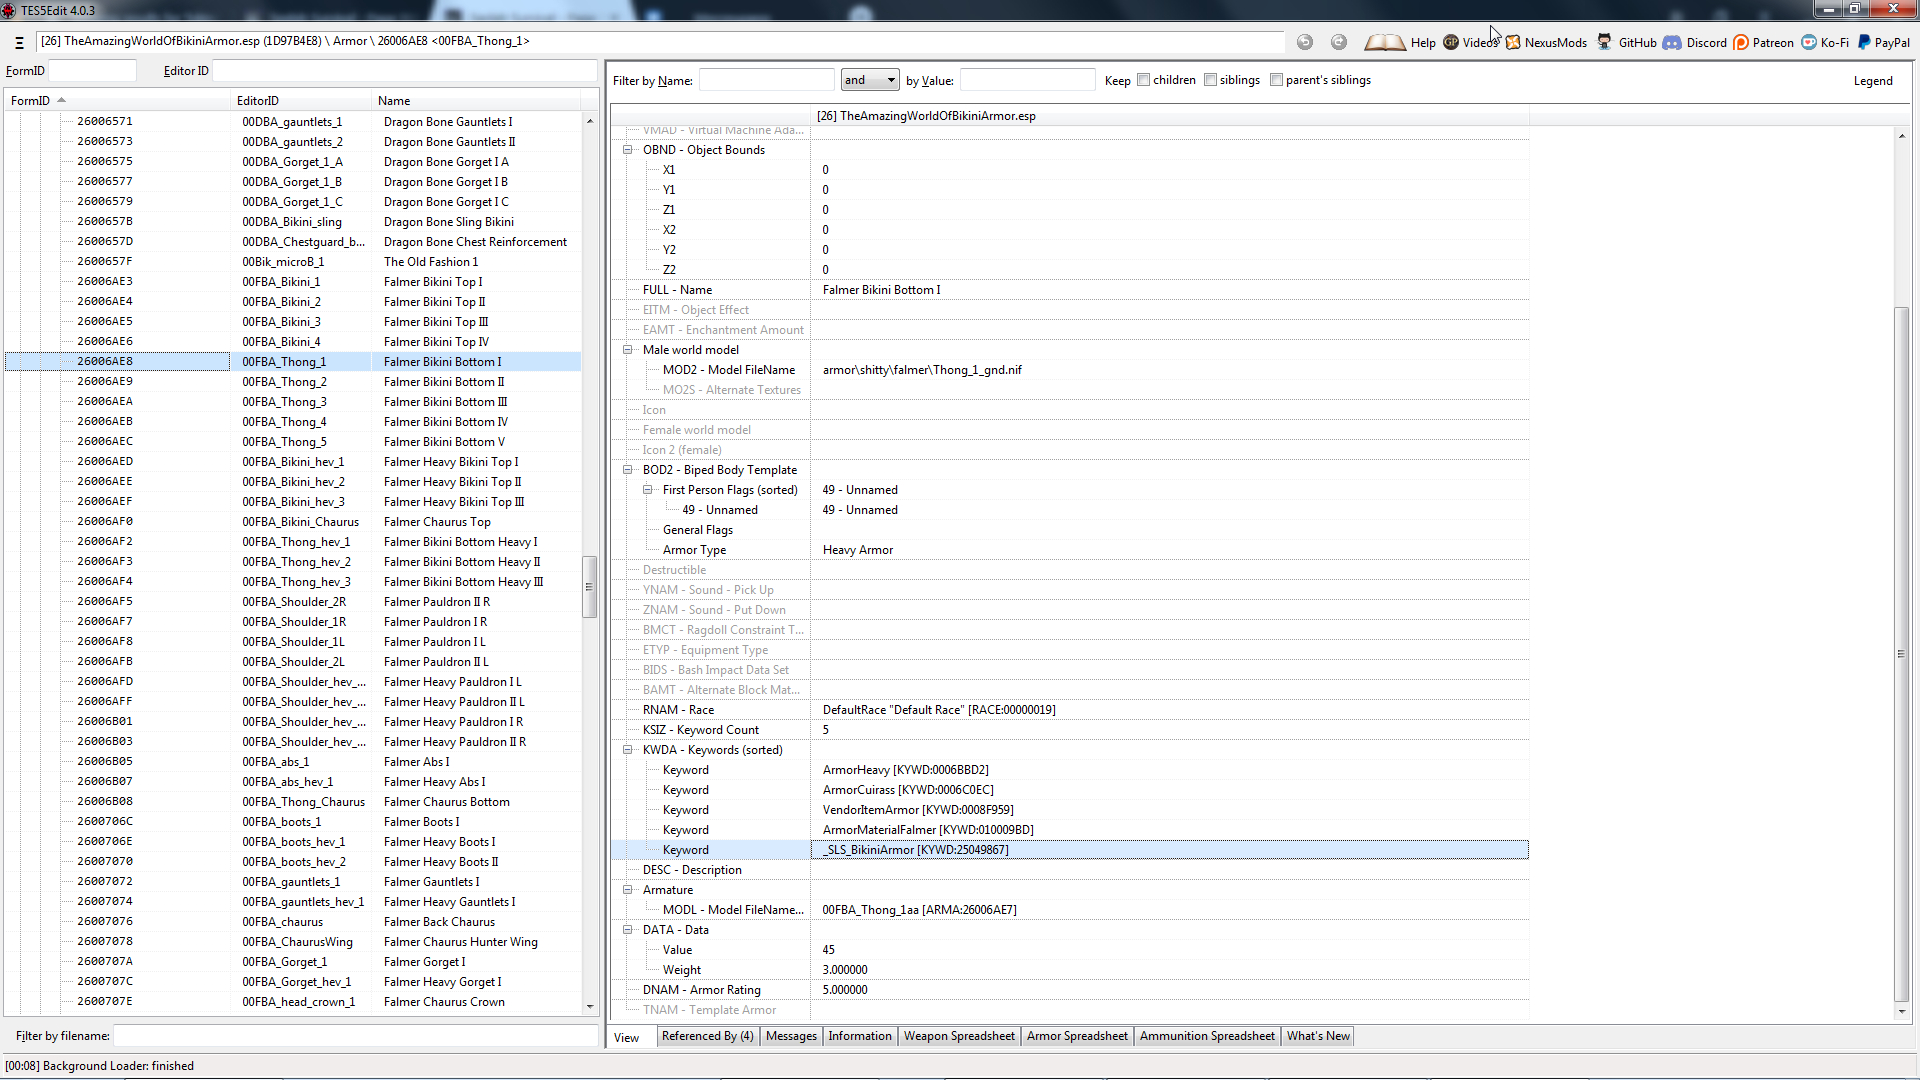Focus the filter by Value field
This screenshot has width=1920, height=1080.
[1028, 80]
